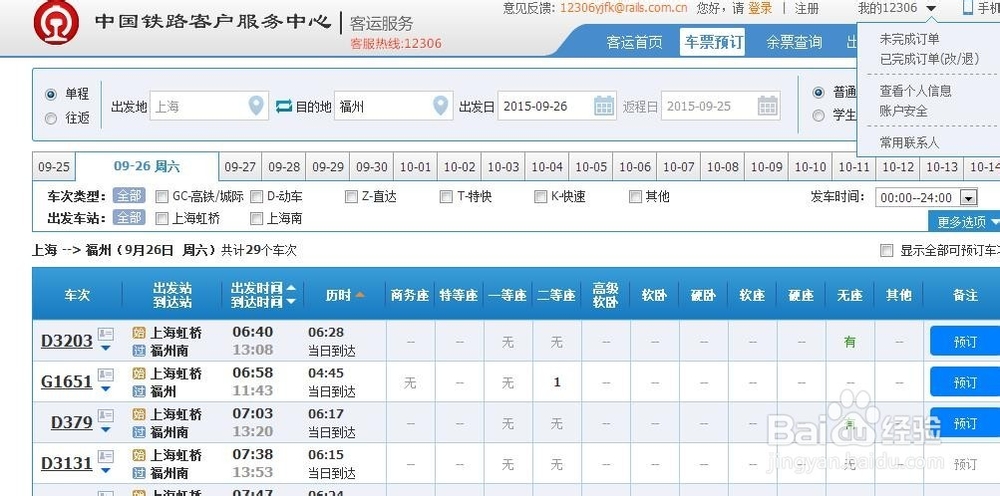Click the feedback email 12306yjfk@rails.com.cn
The width and height of the screenshot is (1000, 496).
[624, 8]
